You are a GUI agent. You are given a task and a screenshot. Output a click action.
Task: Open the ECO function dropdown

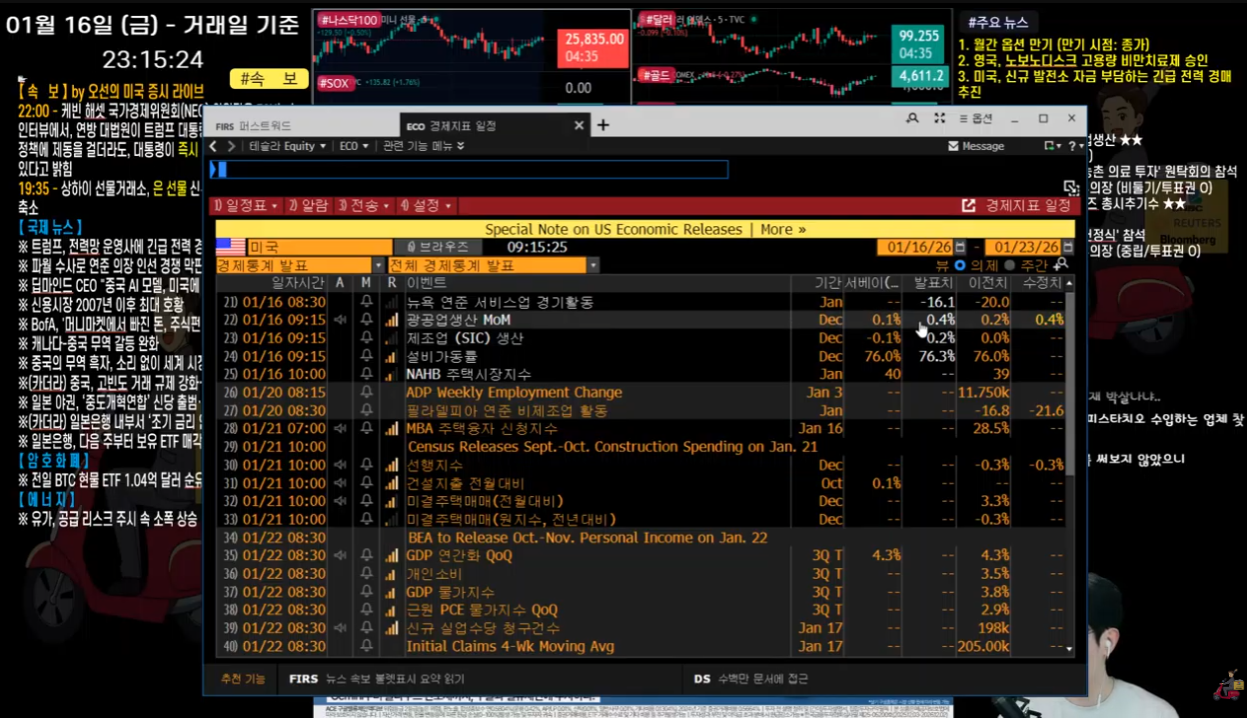point(354,146)
